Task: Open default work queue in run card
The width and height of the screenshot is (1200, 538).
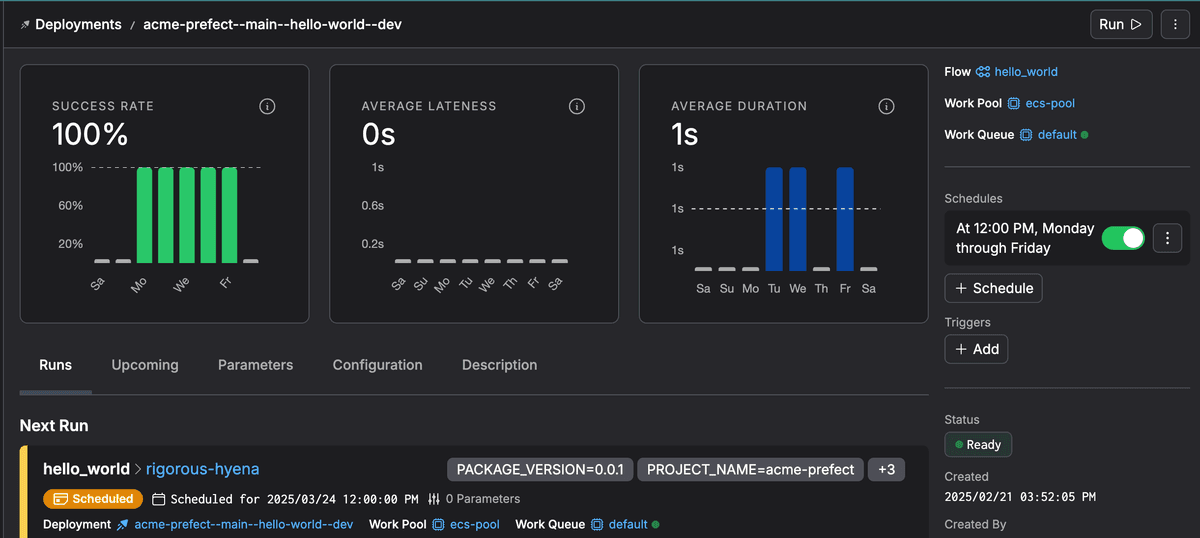Action: (629, 524)
